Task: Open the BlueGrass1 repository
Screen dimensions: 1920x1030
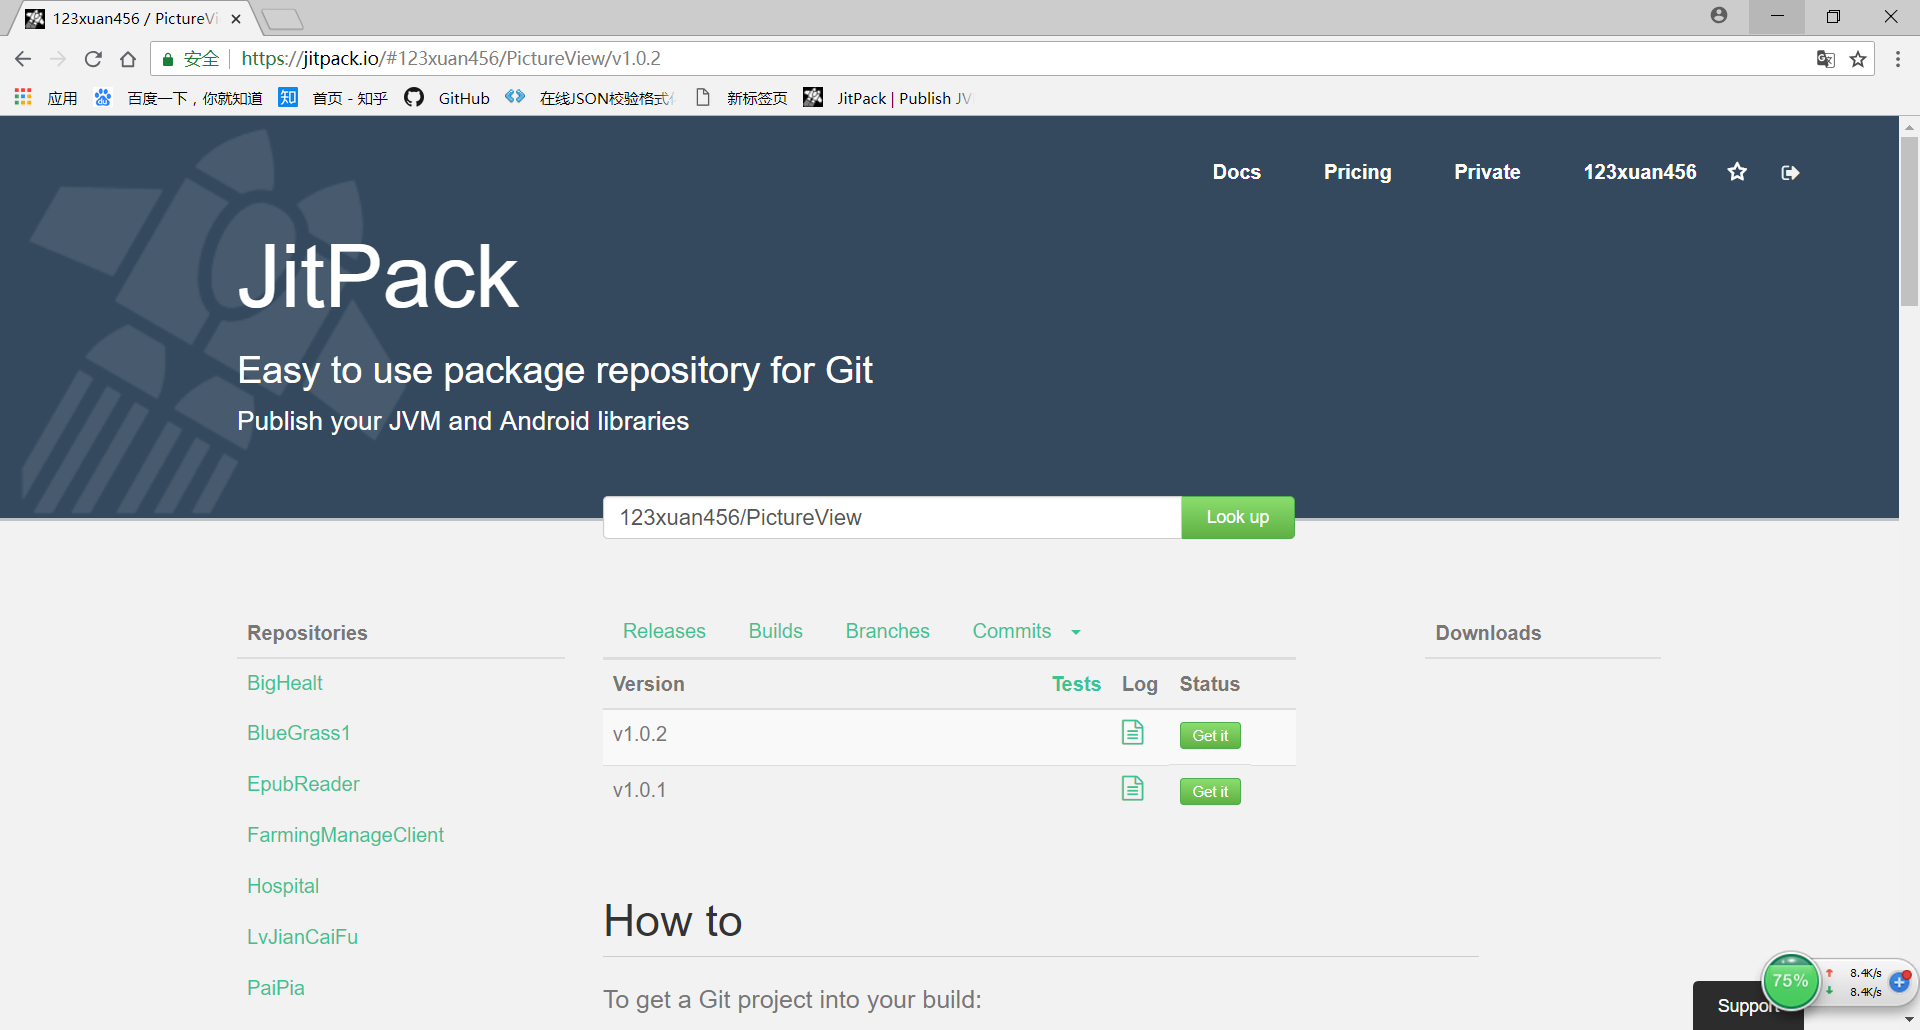Action: coord(299,733)
